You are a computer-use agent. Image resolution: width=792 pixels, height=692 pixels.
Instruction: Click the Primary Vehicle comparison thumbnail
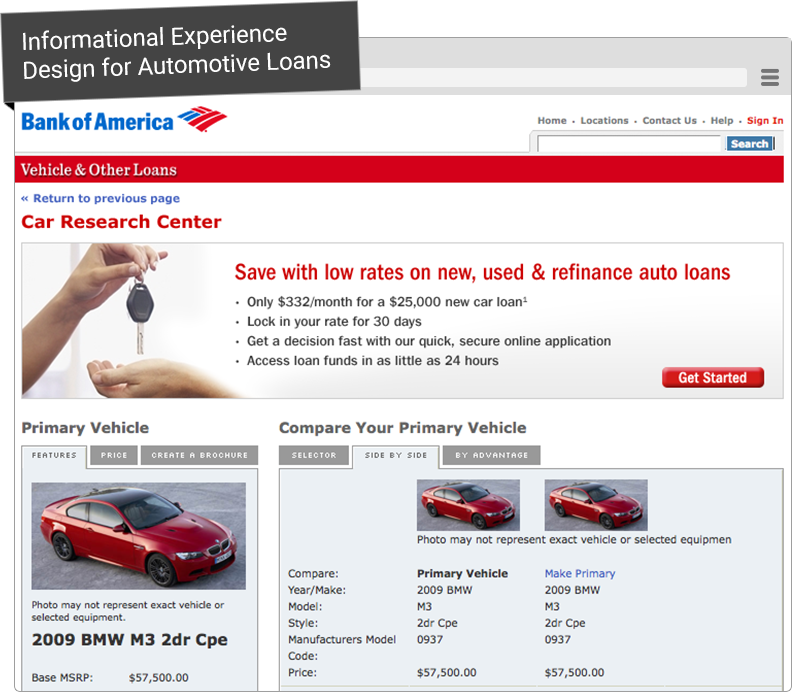468,505
